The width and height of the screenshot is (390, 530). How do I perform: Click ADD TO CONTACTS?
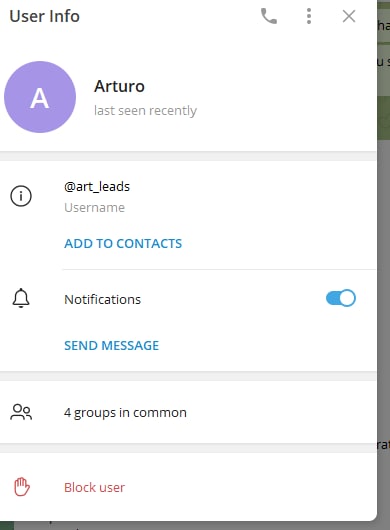(123, 243)
